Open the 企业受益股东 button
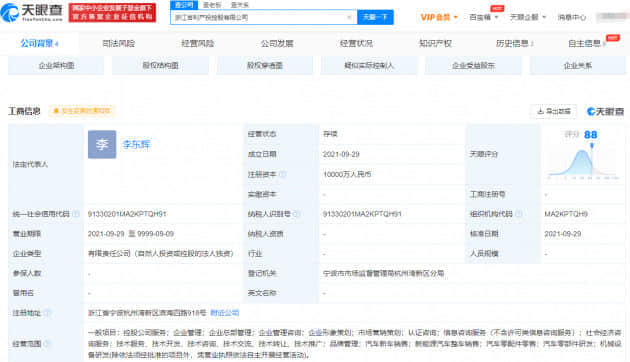The width and height of the screenshot is (630, 362). tap(473, 65)
